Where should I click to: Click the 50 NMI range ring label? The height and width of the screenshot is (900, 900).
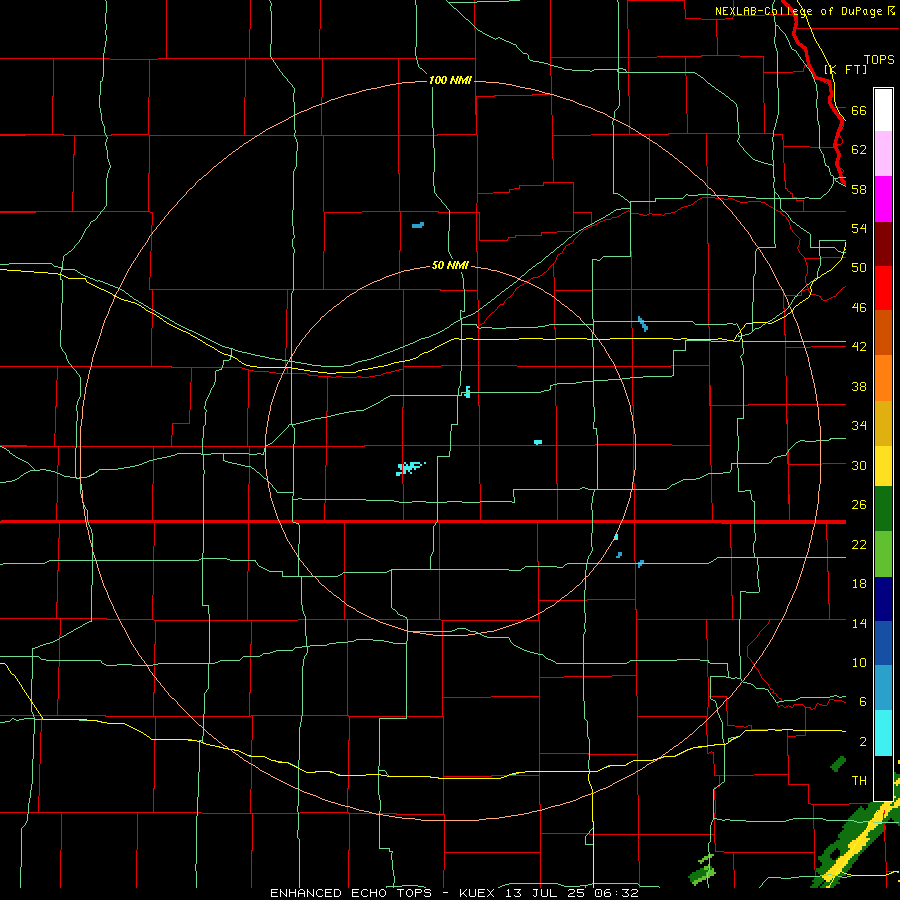click(450, 265)
